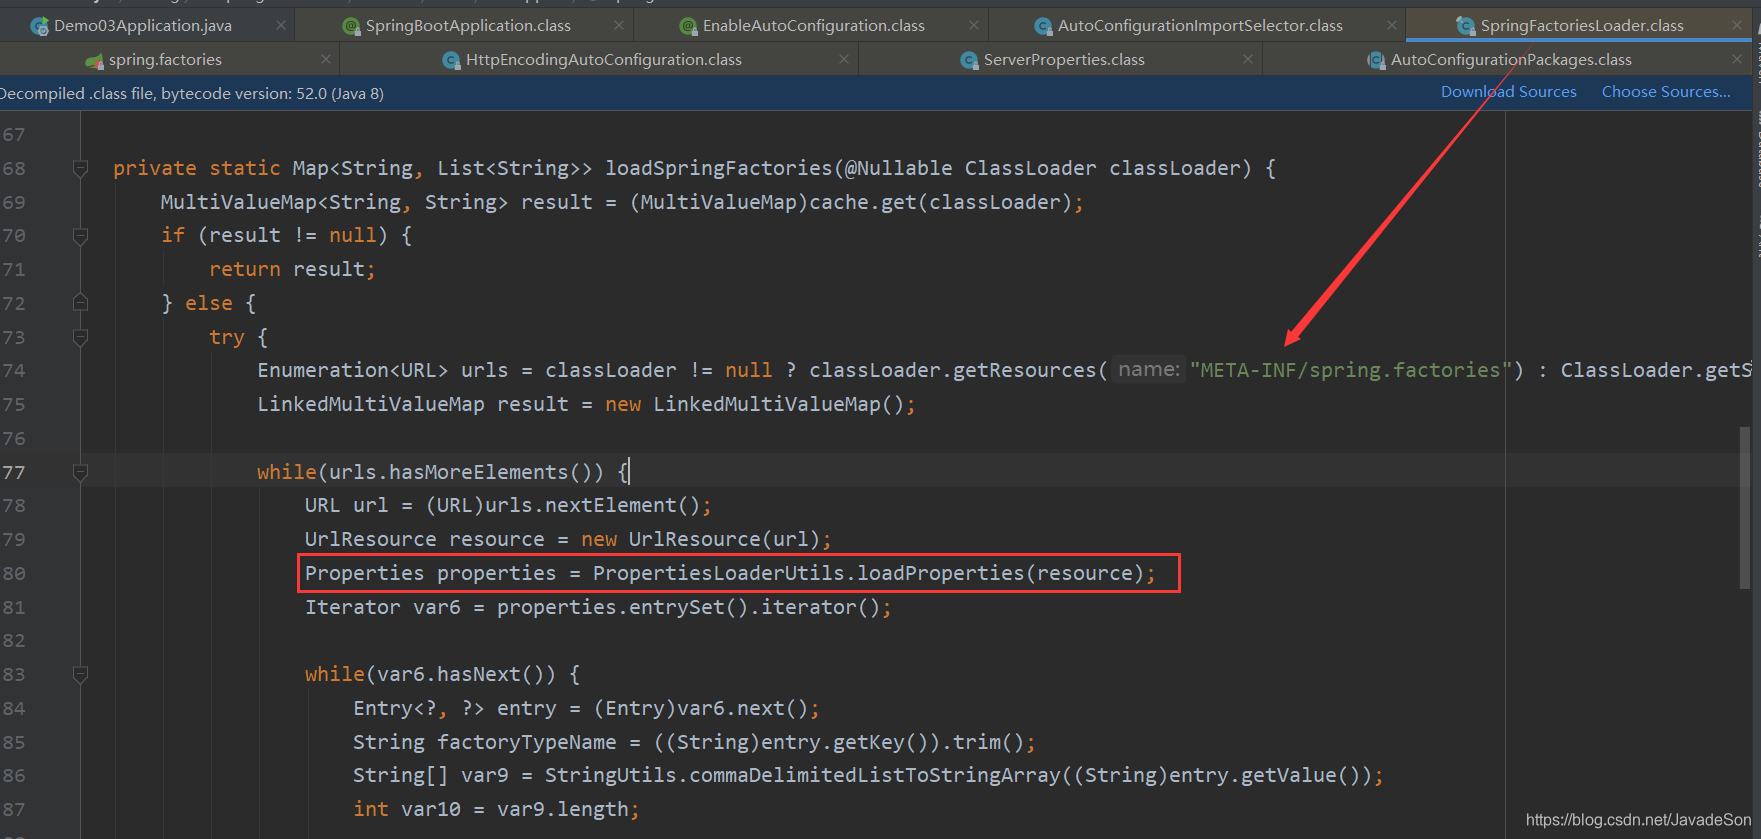Click AutoConfigurationImportSelector.class file icon
The width and height of the screenshot is (1761, 839).
pyautogui.click(x=1043, y=26)
